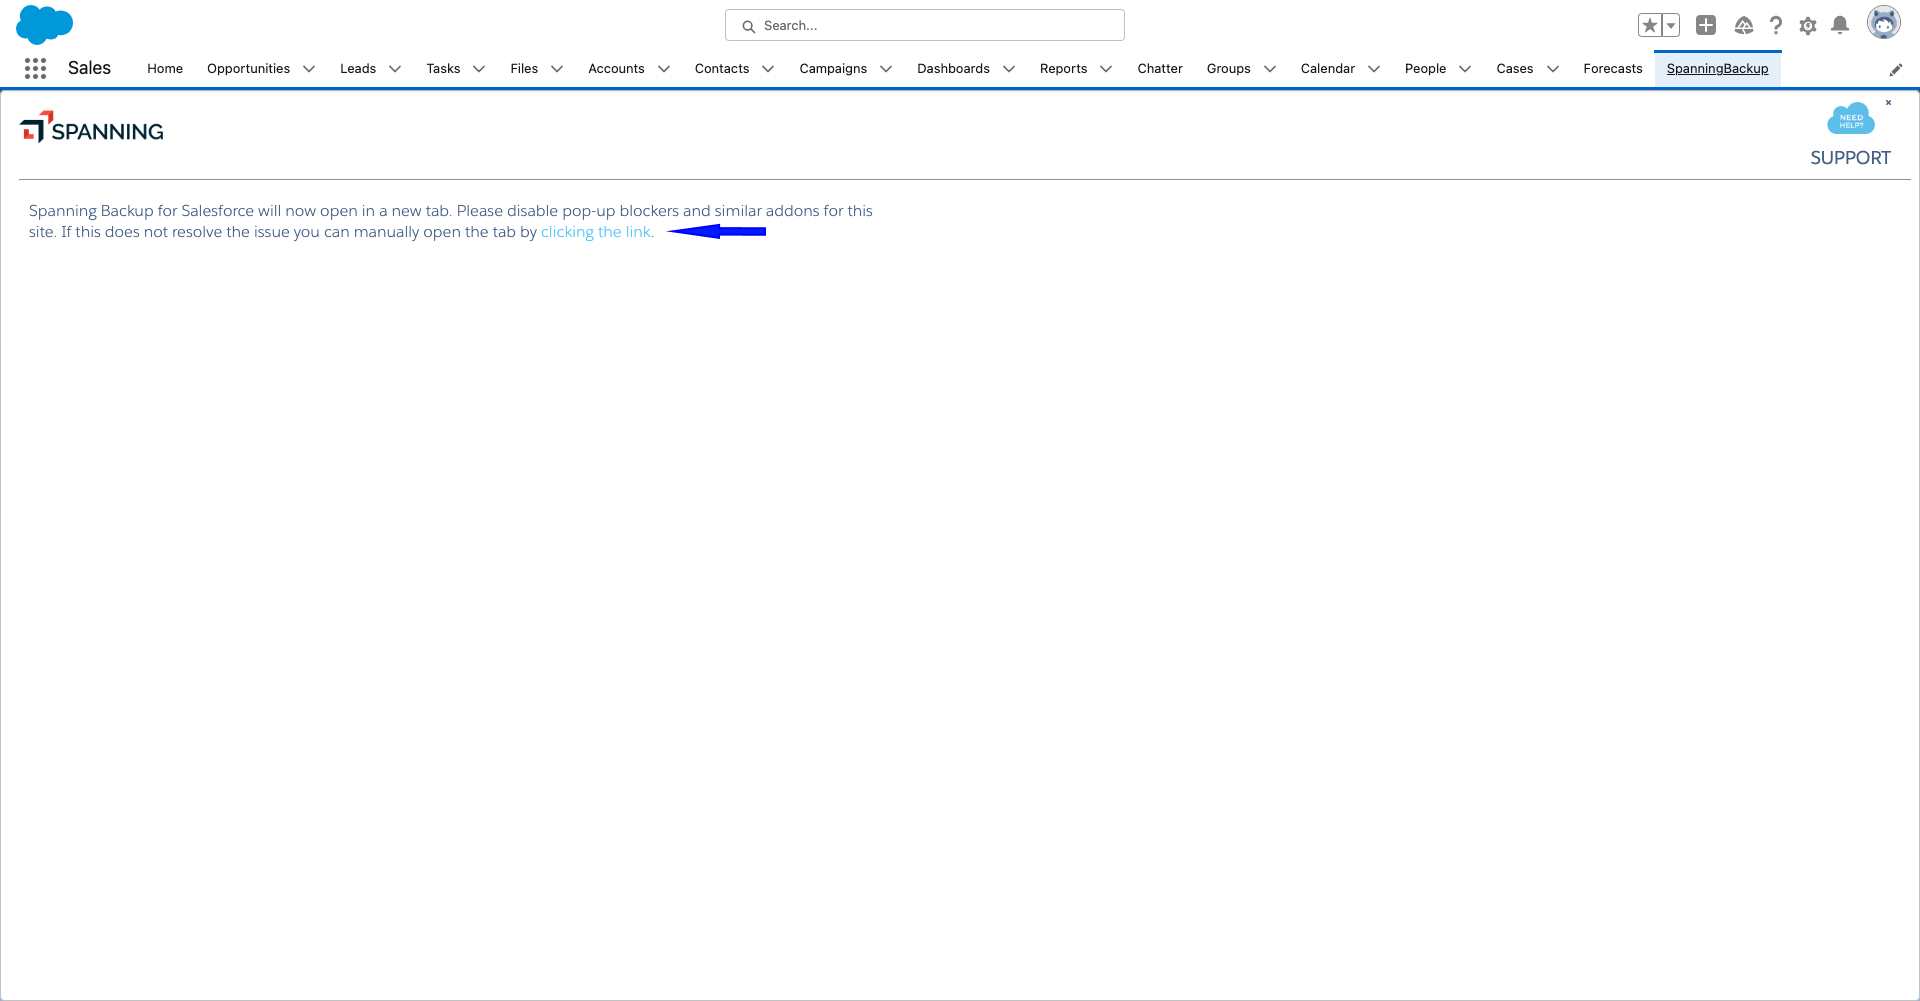The image size is (1920, 1001).
Task: Open the Opportunities tab
Action: pos(248,69)
